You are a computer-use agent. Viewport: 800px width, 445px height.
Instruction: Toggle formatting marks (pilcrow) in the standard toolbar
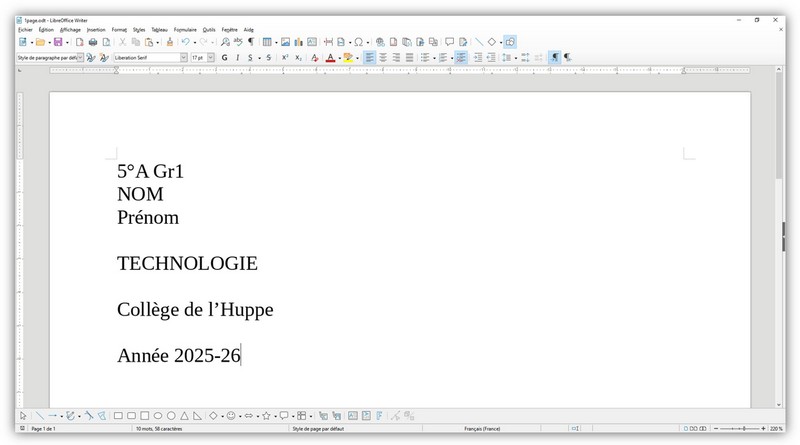click(250, 42)
